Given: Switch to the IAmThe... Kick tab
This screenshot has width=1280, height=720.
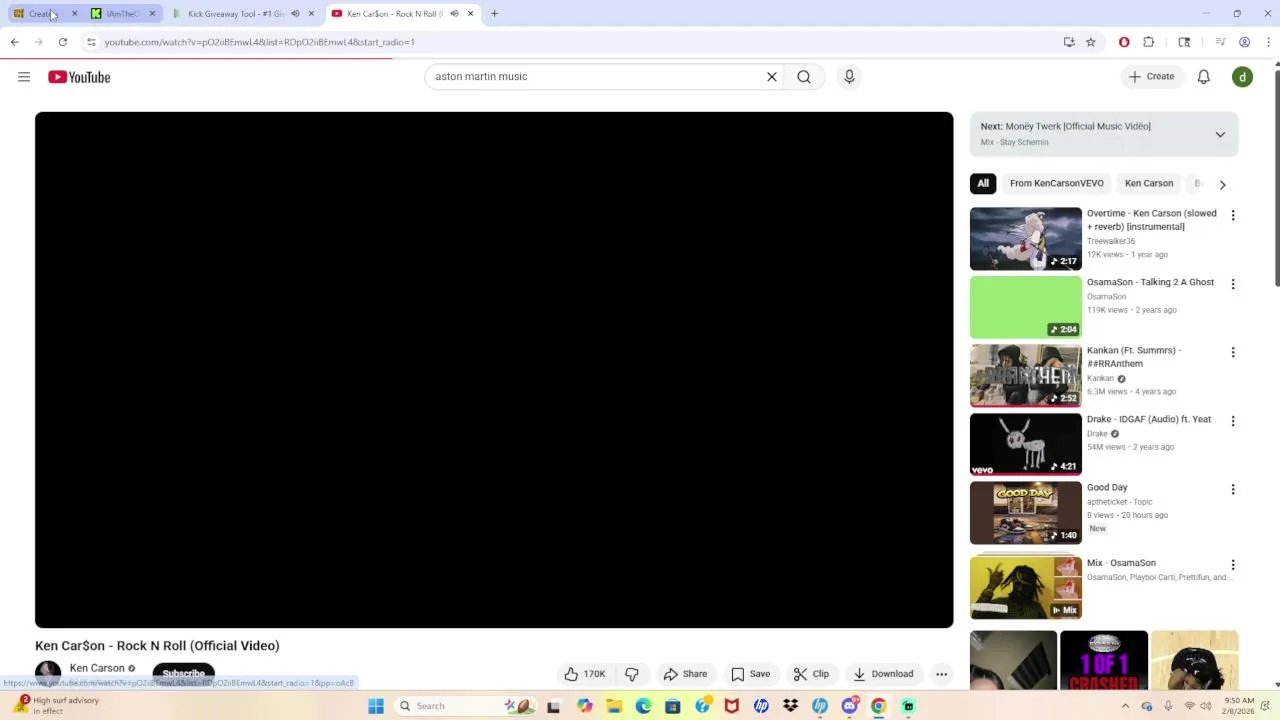Looking at the screenshot, I should 120,14.
